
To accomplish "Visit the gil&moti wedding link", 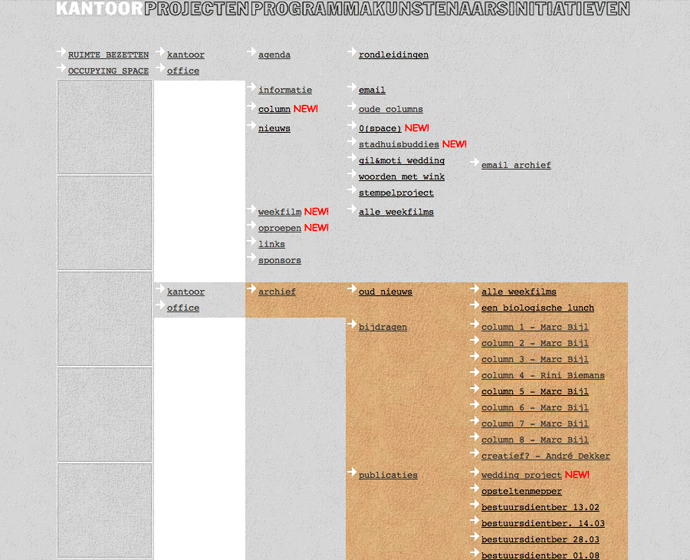I will tap(401, 160).
